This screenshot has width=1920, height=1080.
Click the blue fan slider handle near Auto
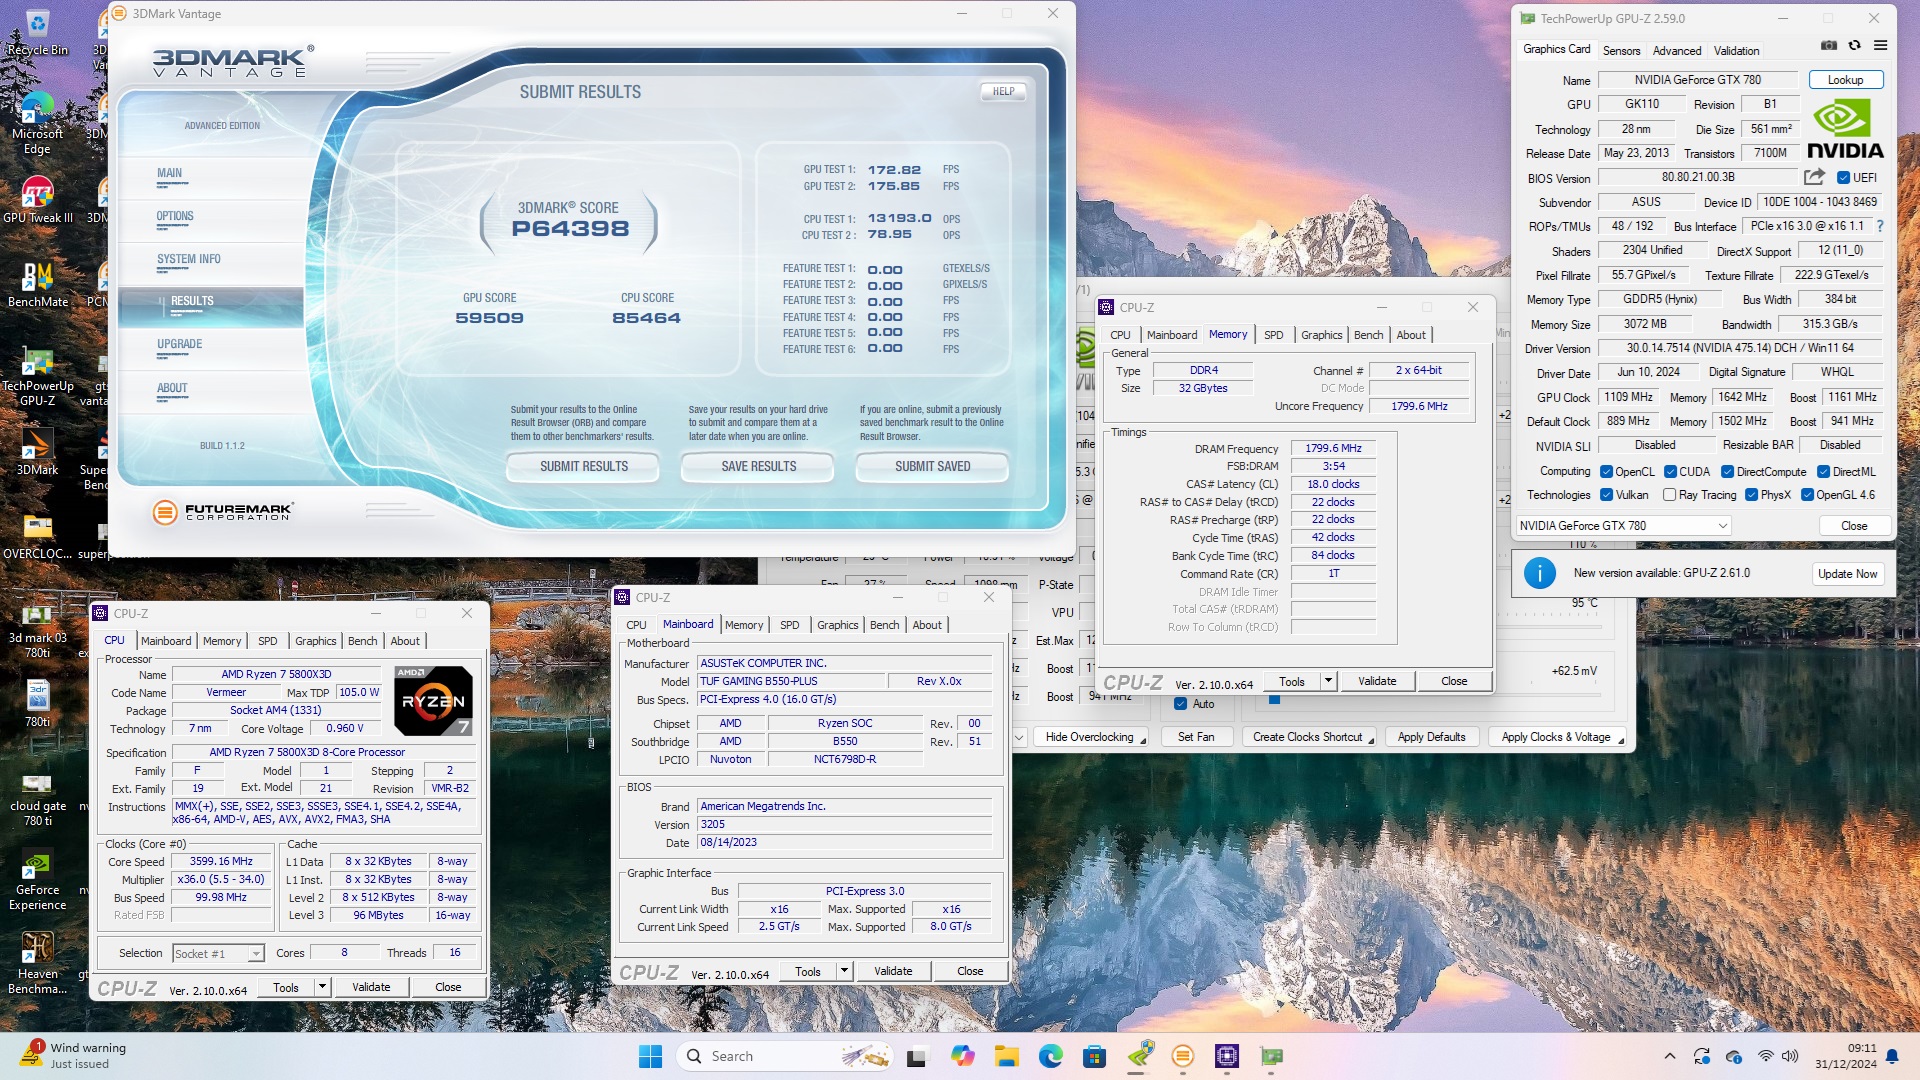1274,700
